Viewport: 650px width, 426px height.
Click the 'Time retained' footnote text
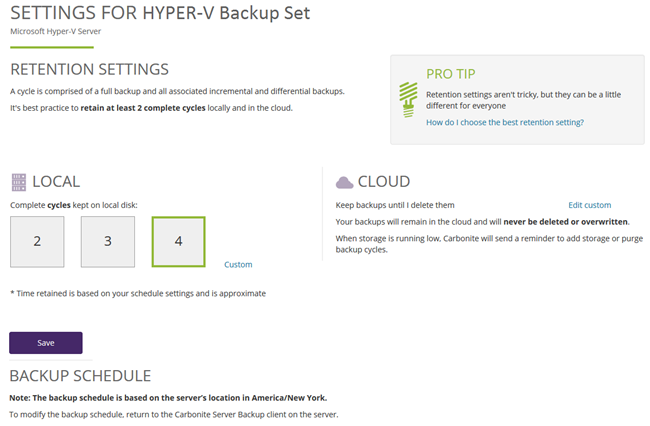138,293
